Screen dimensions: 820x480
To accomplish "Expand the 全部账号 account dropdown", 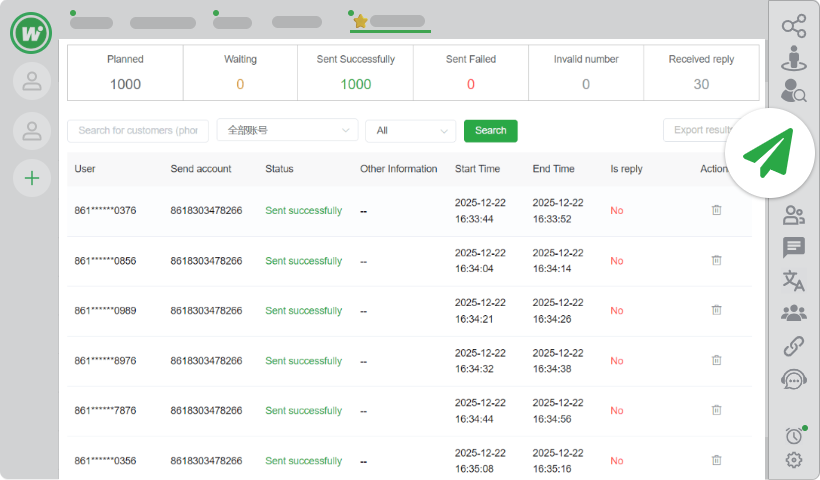I will [x=287, y=130].
